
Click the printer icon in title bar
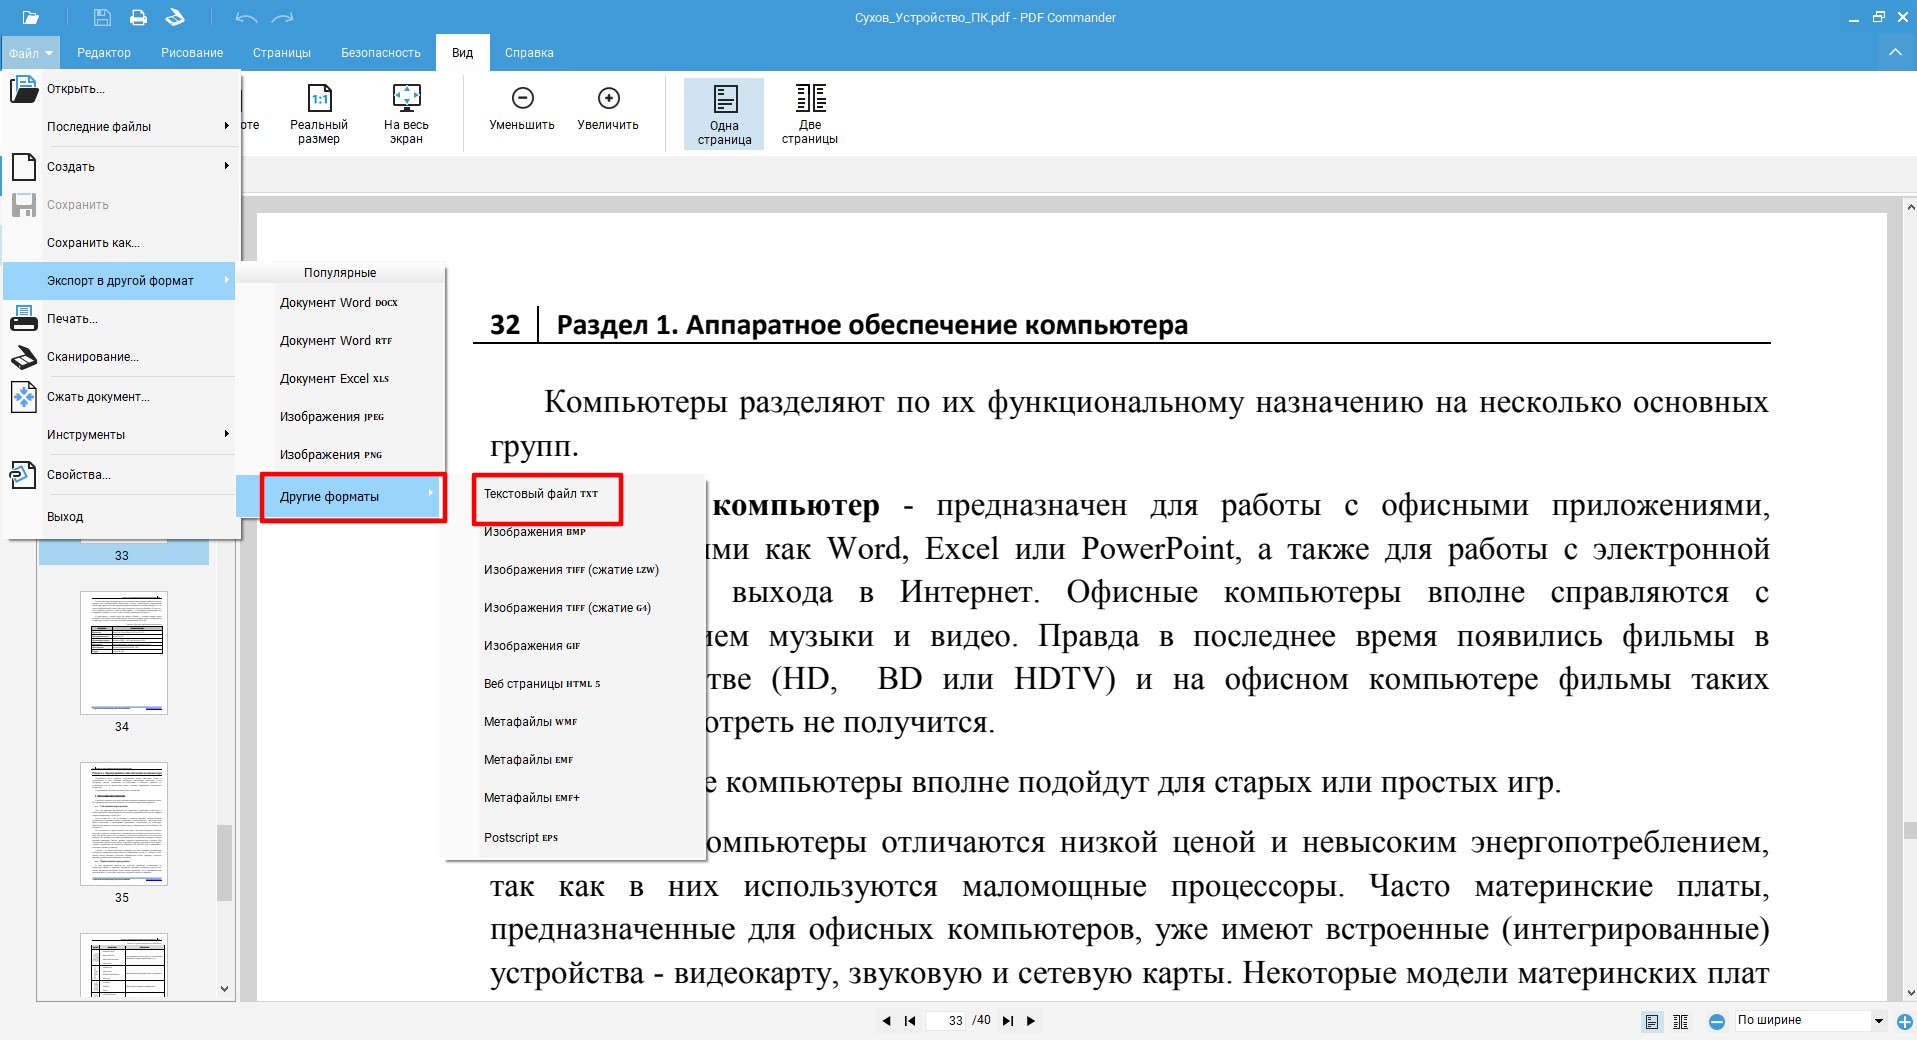pos(138,17)
